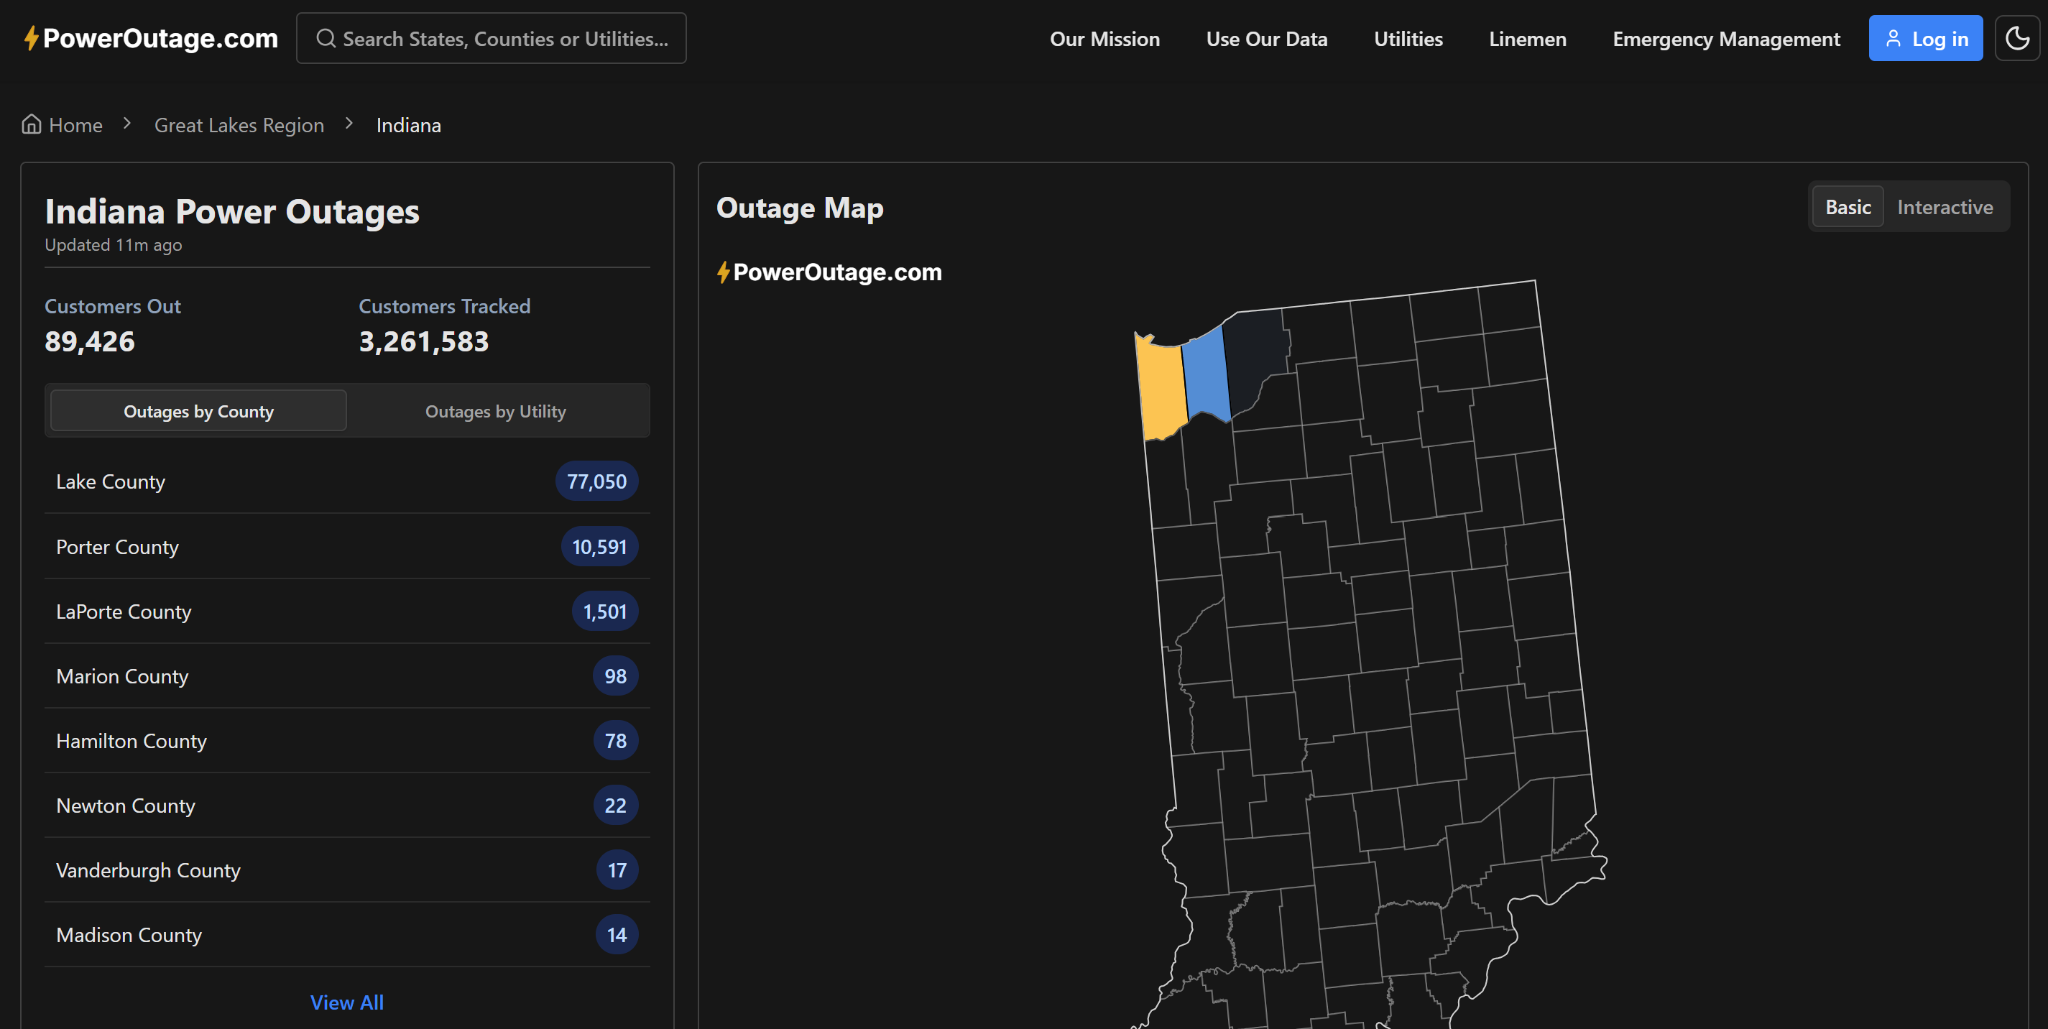Viewport: 2048px width, 1029px height.
Task: Open LaPorte County outage row
Action: (347, 612)
